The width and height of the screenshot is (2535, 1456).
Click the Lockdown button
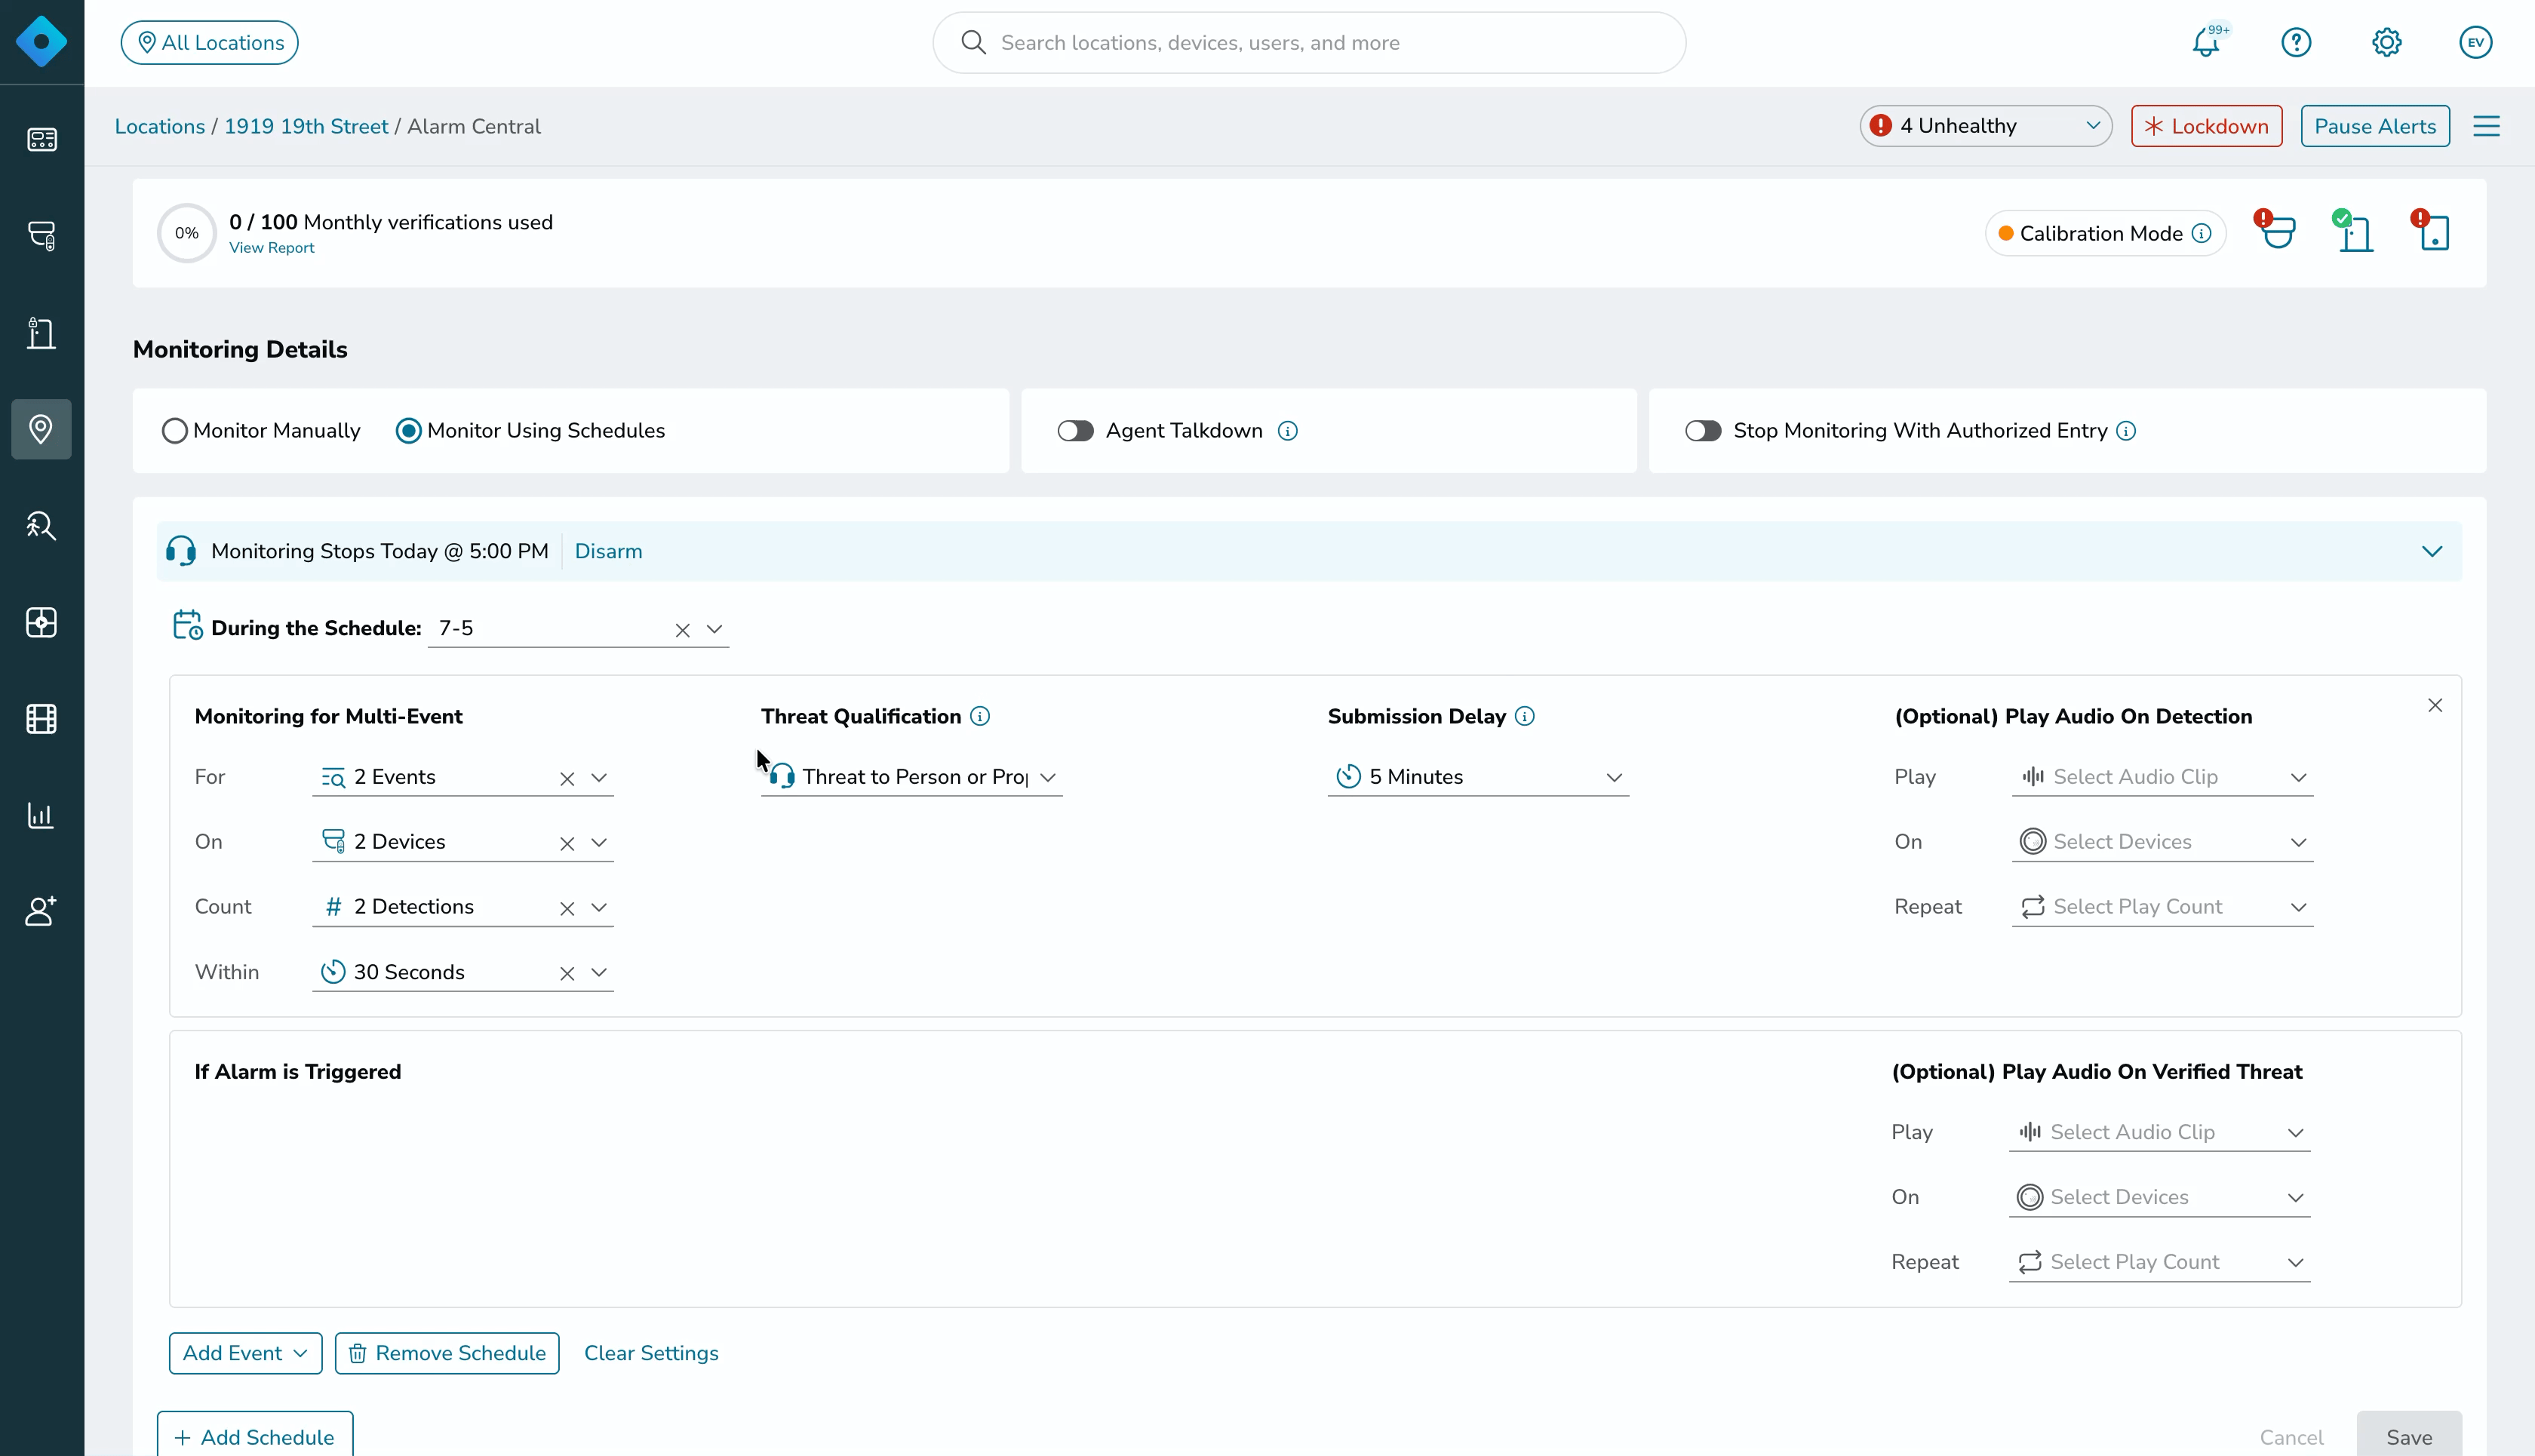[x=2206, y=126]
